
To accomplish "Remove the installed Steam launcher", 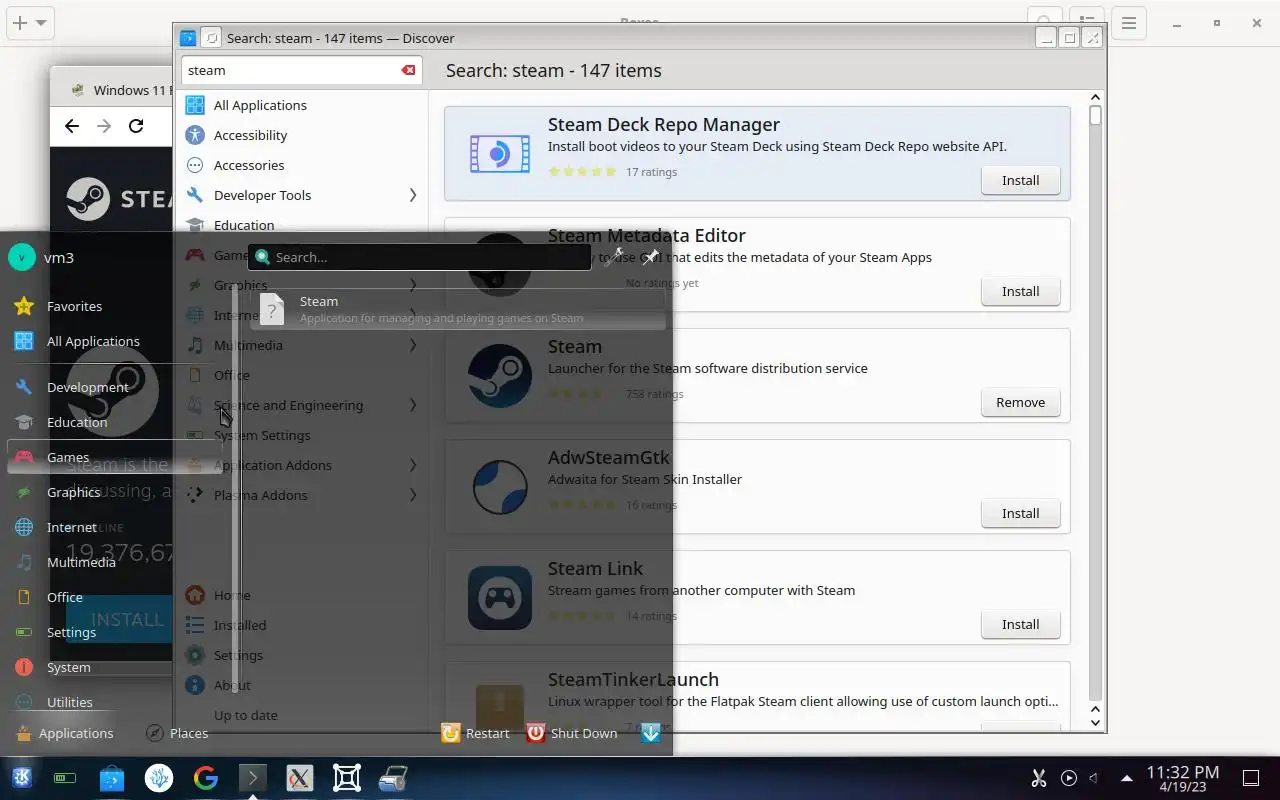I will 1020,402.
